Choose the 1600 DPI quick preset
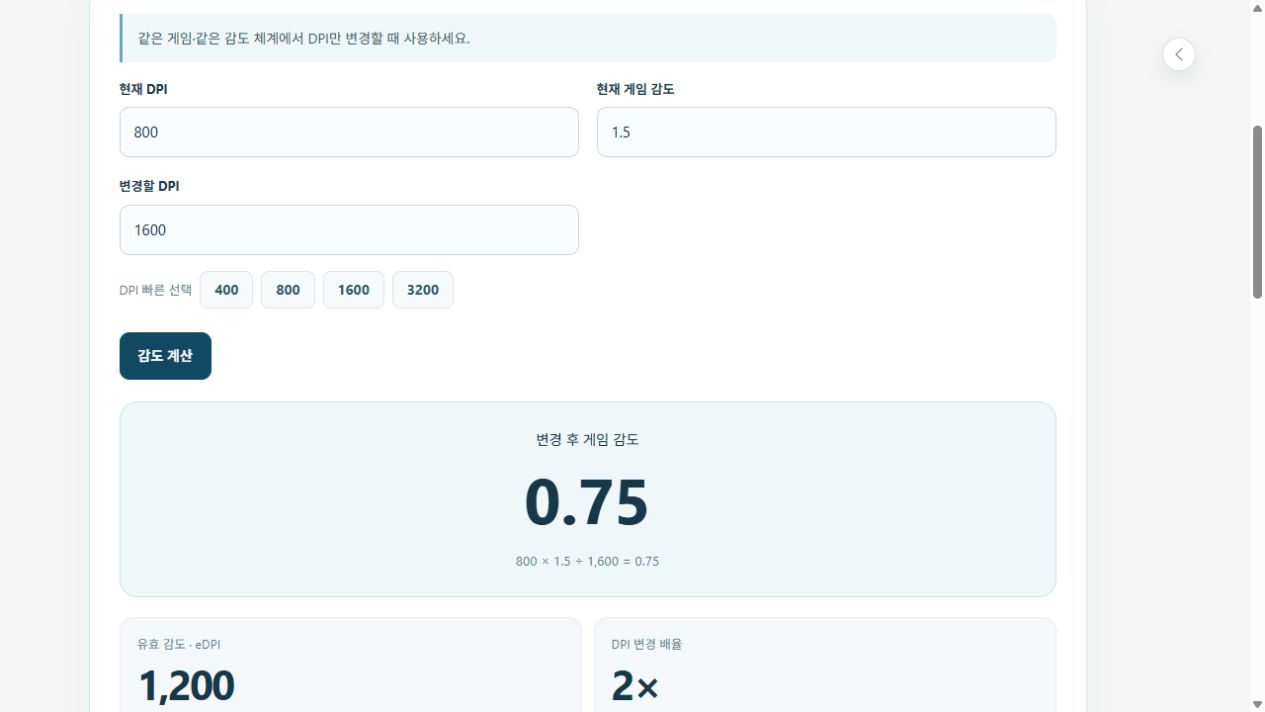Image resolution: width=1265 pixels, height=712 pixels. click(353, 290)
